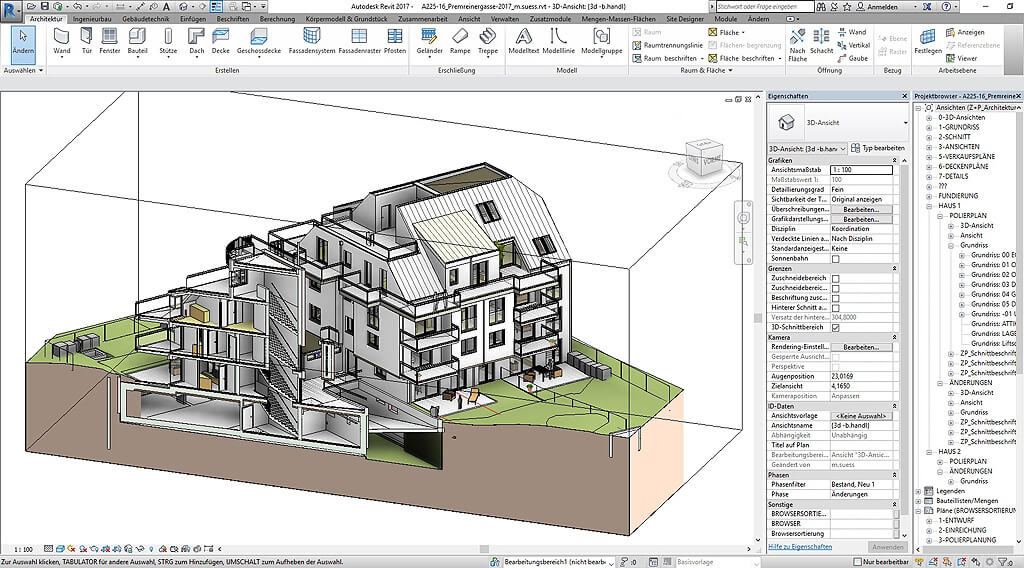
Task: Collapse the HAUS 1 tree node
Action: coord(931,206)
